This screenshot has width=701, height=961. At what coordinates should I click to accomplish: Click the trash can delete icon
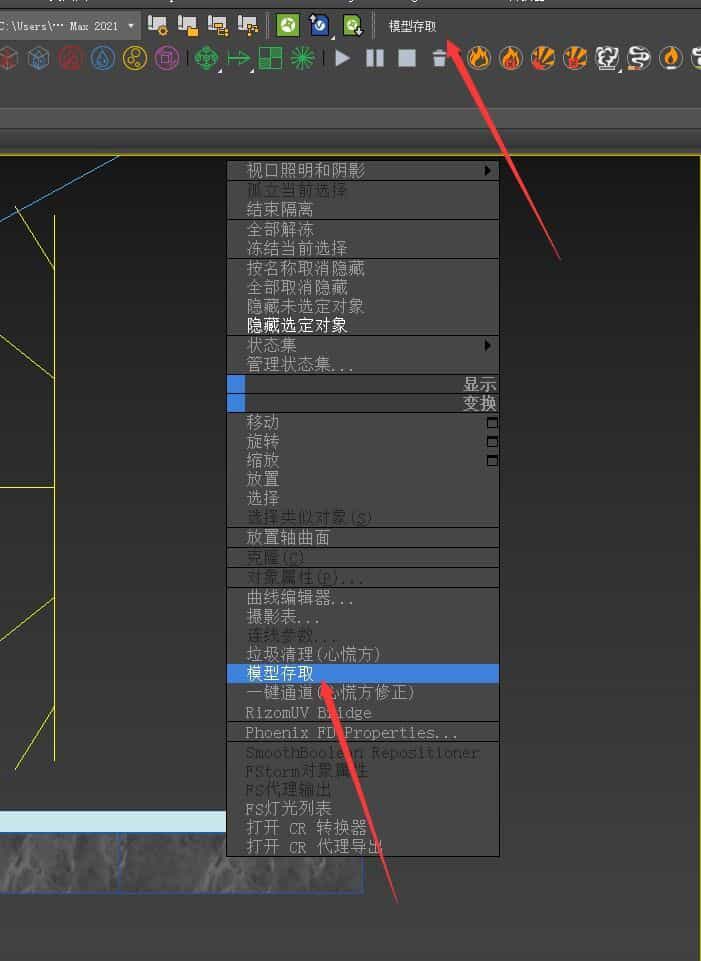coord(439,59)
